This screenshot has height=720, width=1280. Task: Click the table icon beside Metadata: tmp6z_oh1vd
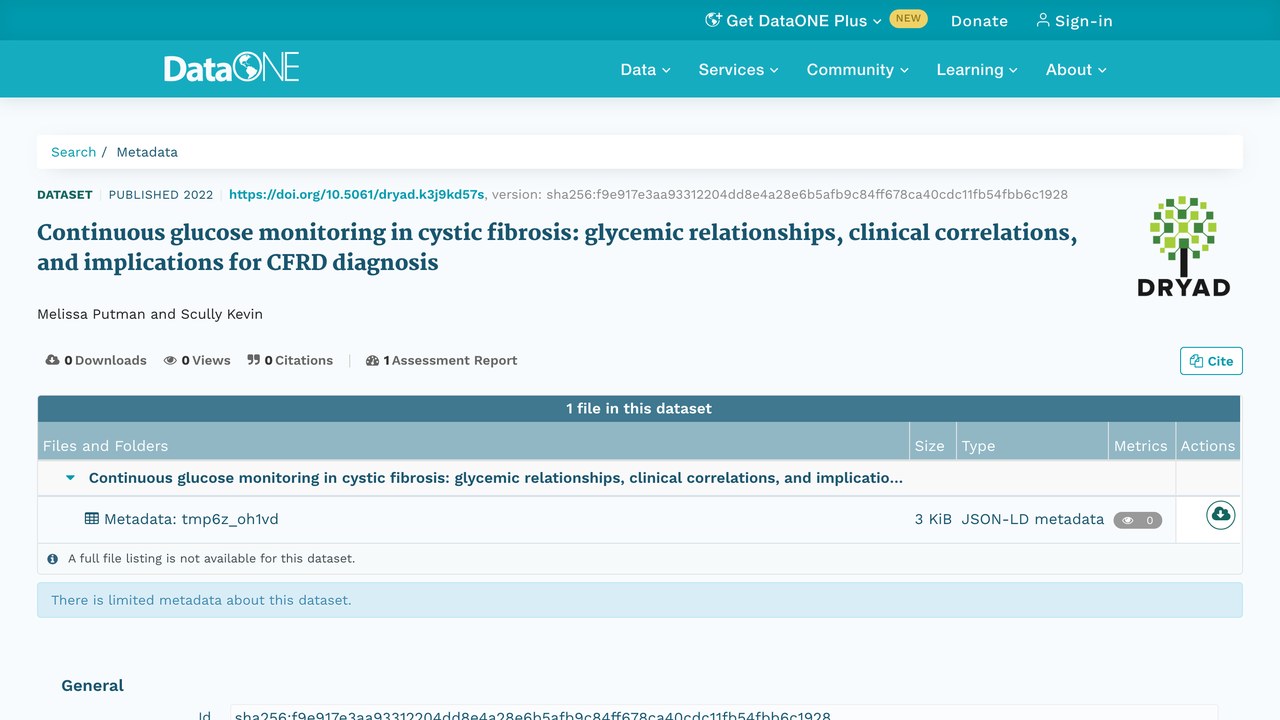(92, 519)
